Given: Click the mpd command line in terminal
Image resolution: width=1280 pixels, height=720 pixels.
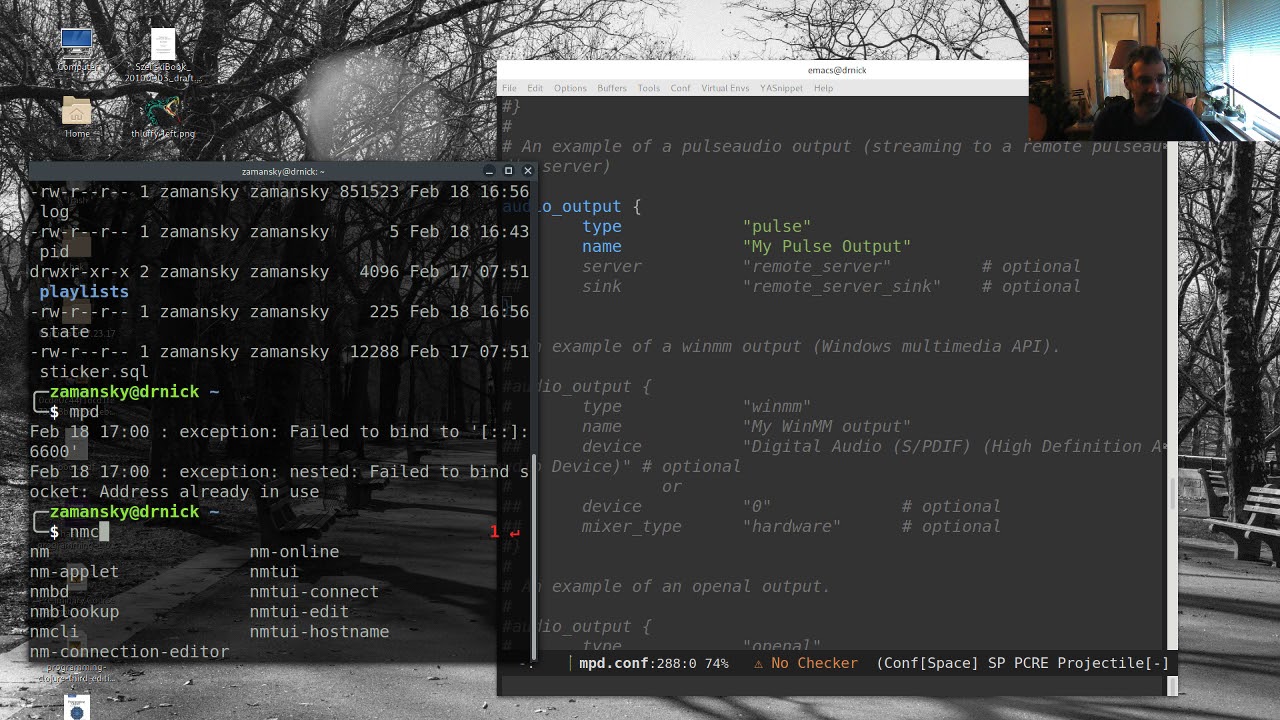Looking at the screenshot, I should tap(84, 411).
